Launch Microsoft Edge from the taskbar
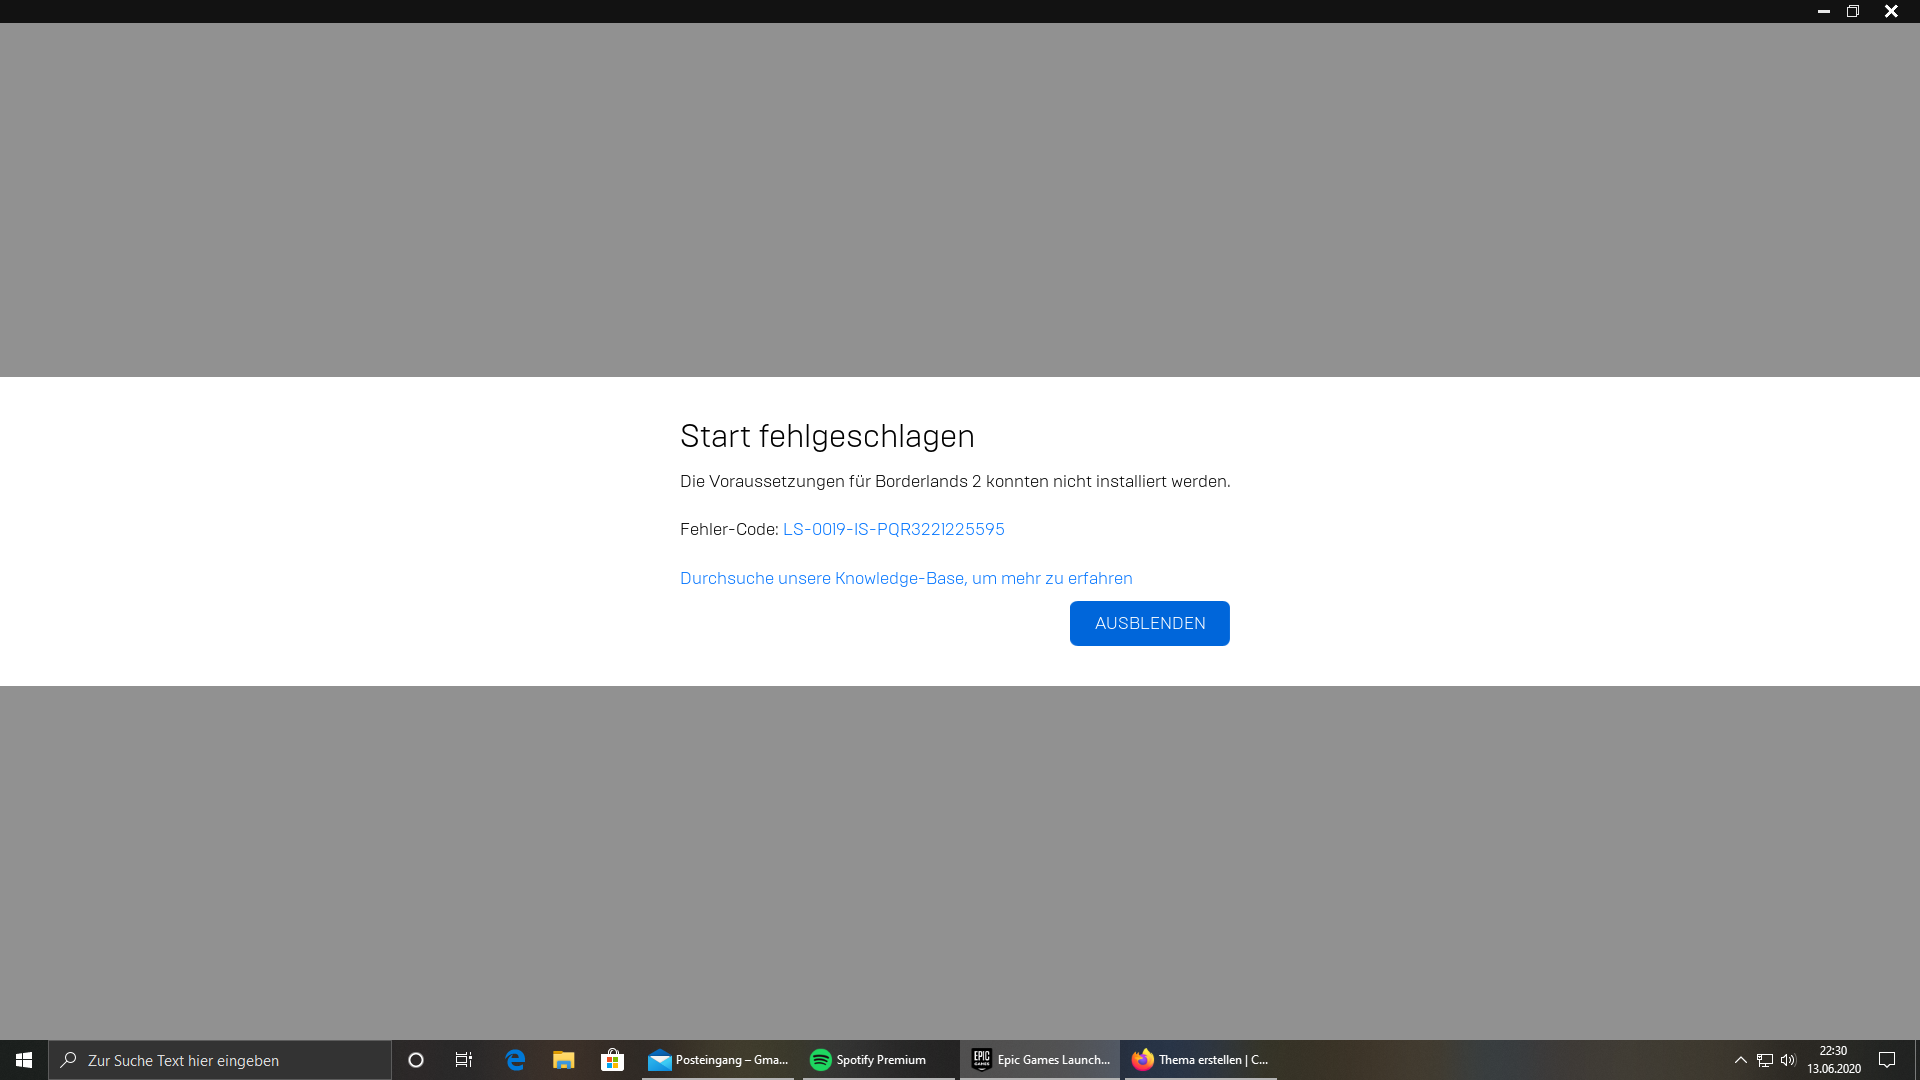This screenshot has height=1080, width=1920. pyautogui.click(x=515, y=1060)
